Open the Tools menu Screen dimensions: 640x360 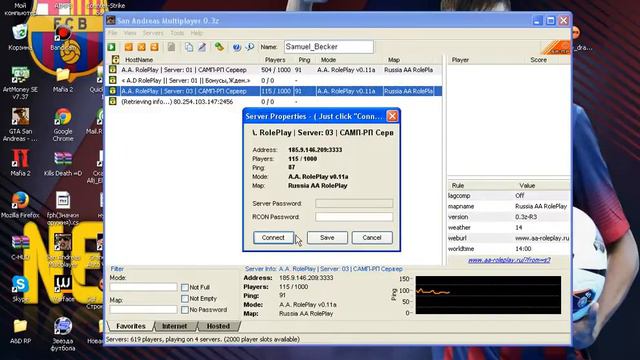[x=177, y=33]
